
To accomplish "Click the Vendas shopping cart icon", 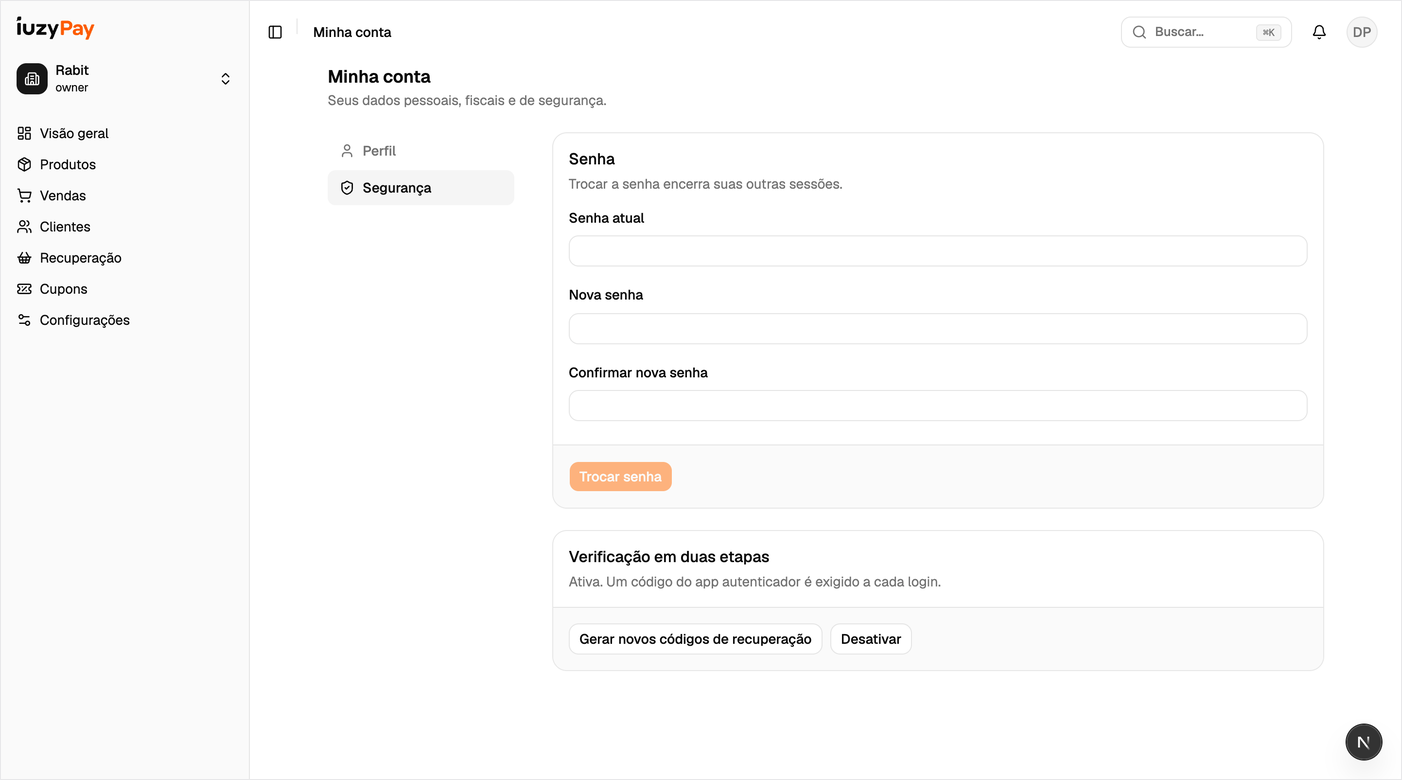I will coord(24,195).
